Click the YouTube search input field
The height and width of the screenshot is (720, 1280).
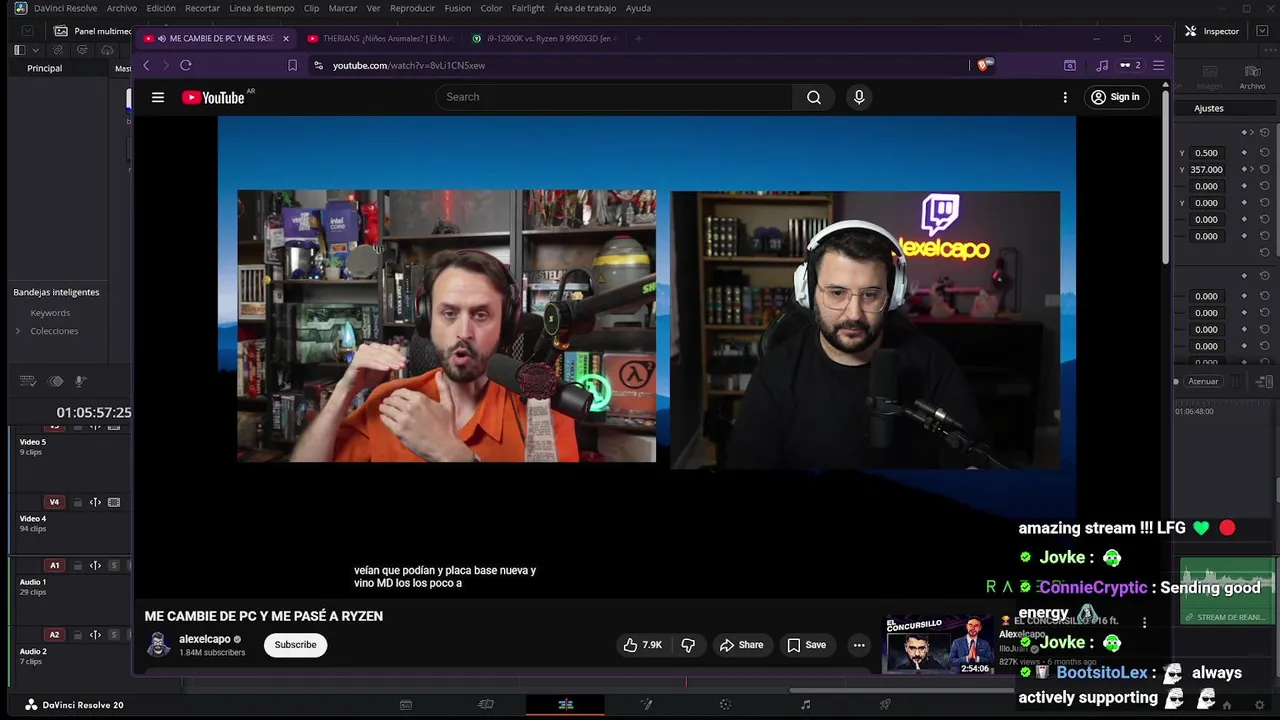(614, 97)
